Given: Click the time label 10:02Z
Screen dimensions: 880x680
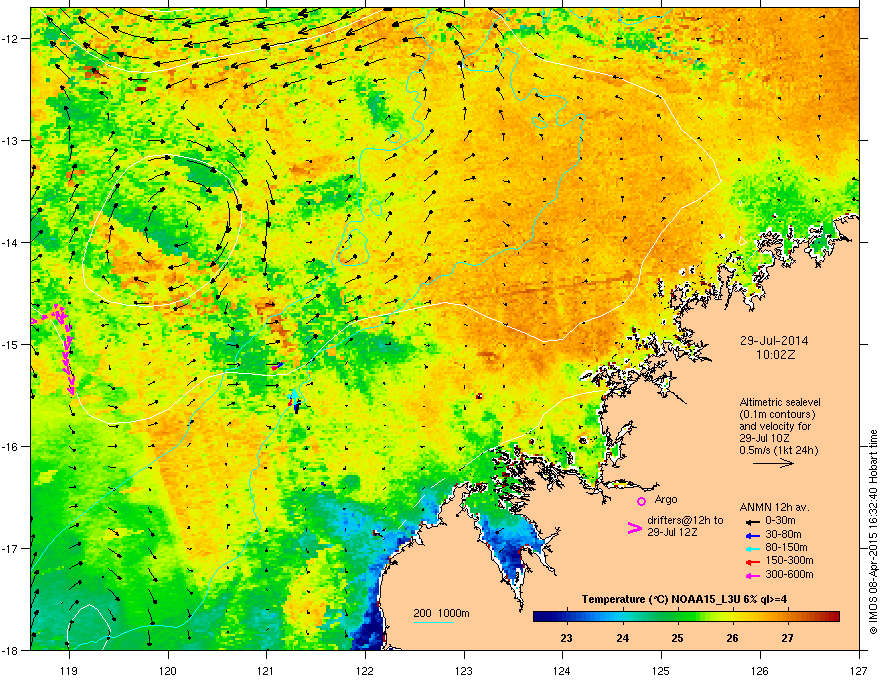Looking at the screenshot, I should click(x=775, y=355).
